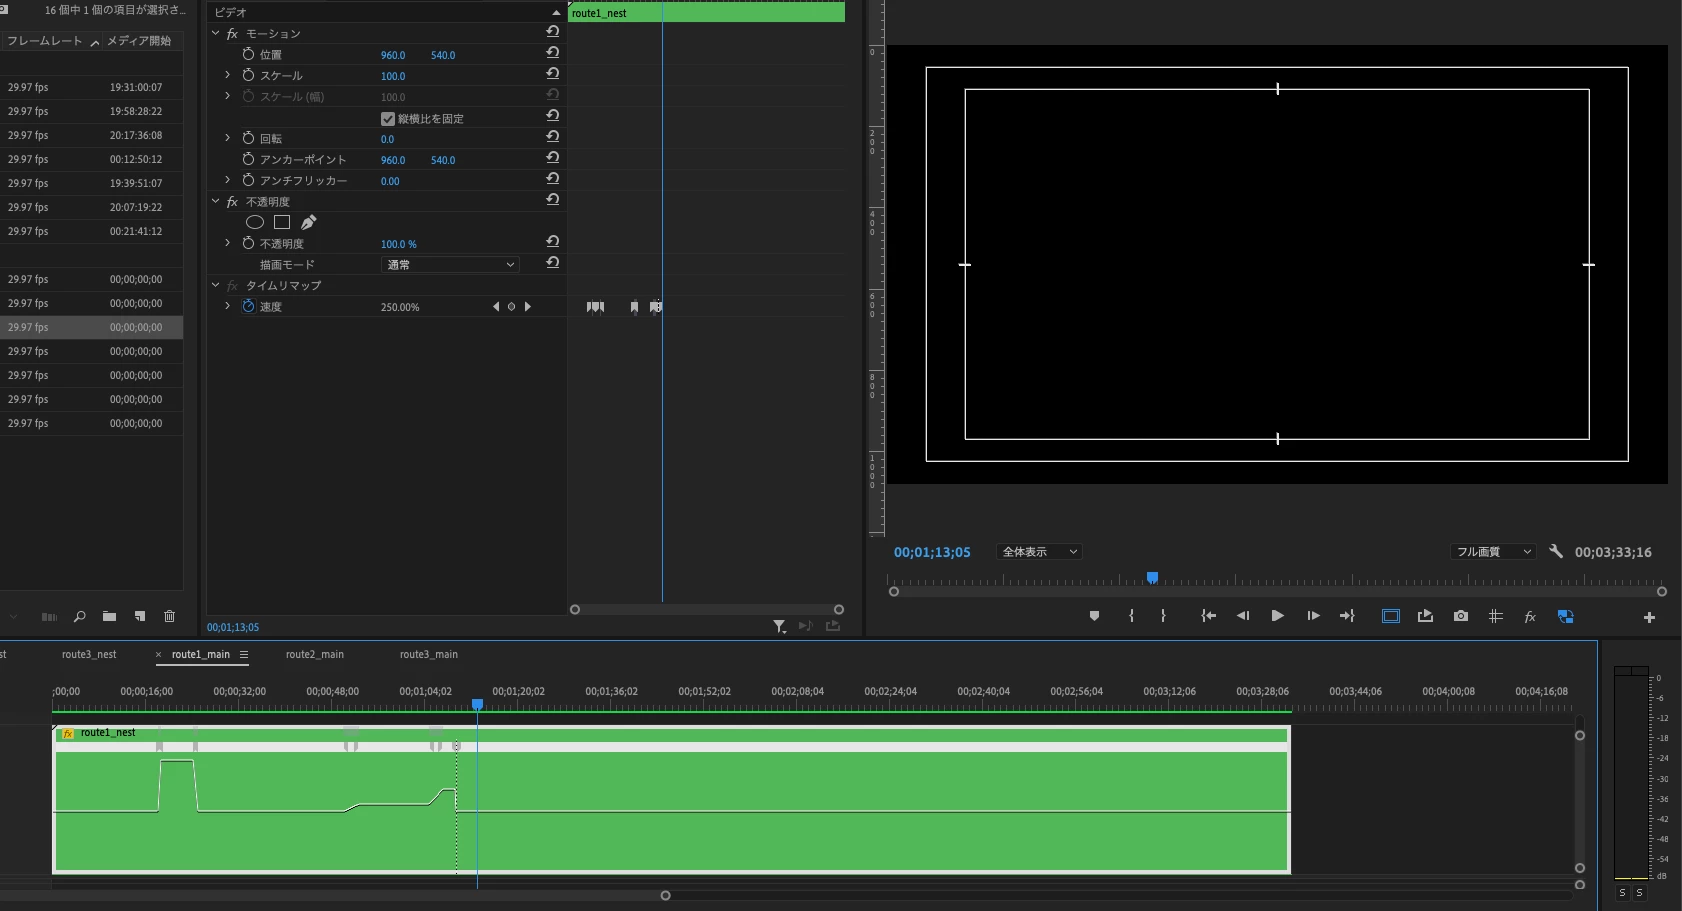The width and height of the screenshot is (1682, 911).
Task: Open the 全体表示 zoom level dropdown
Action: point(1039,552)
